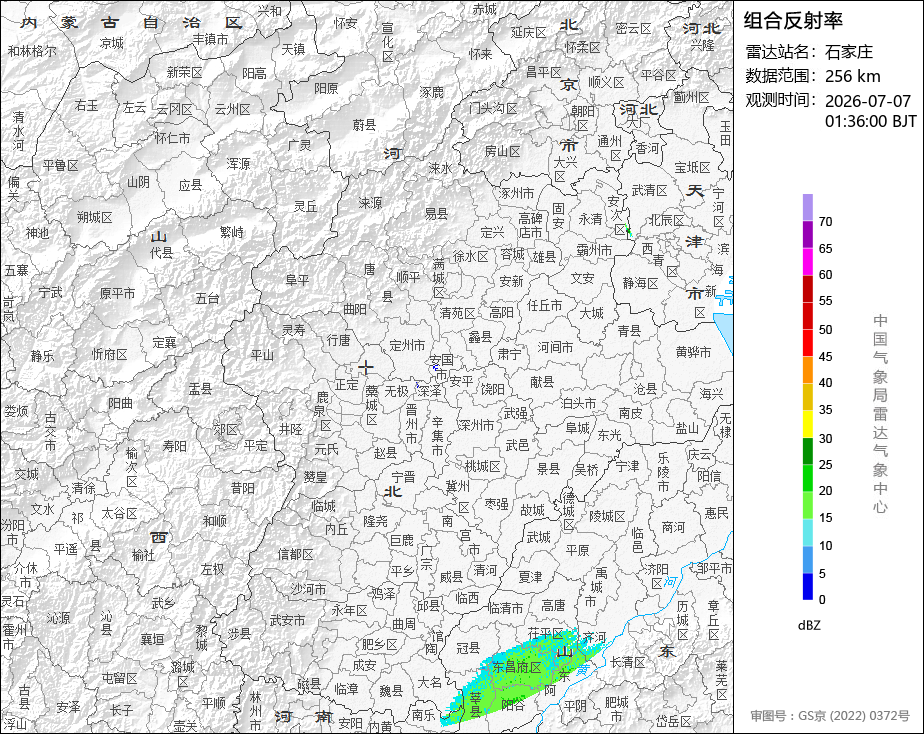This screenshot has height=734, width=924.
Task: Click the 60–65 dBZ magenta legend swatch
Action: [807, 262]
